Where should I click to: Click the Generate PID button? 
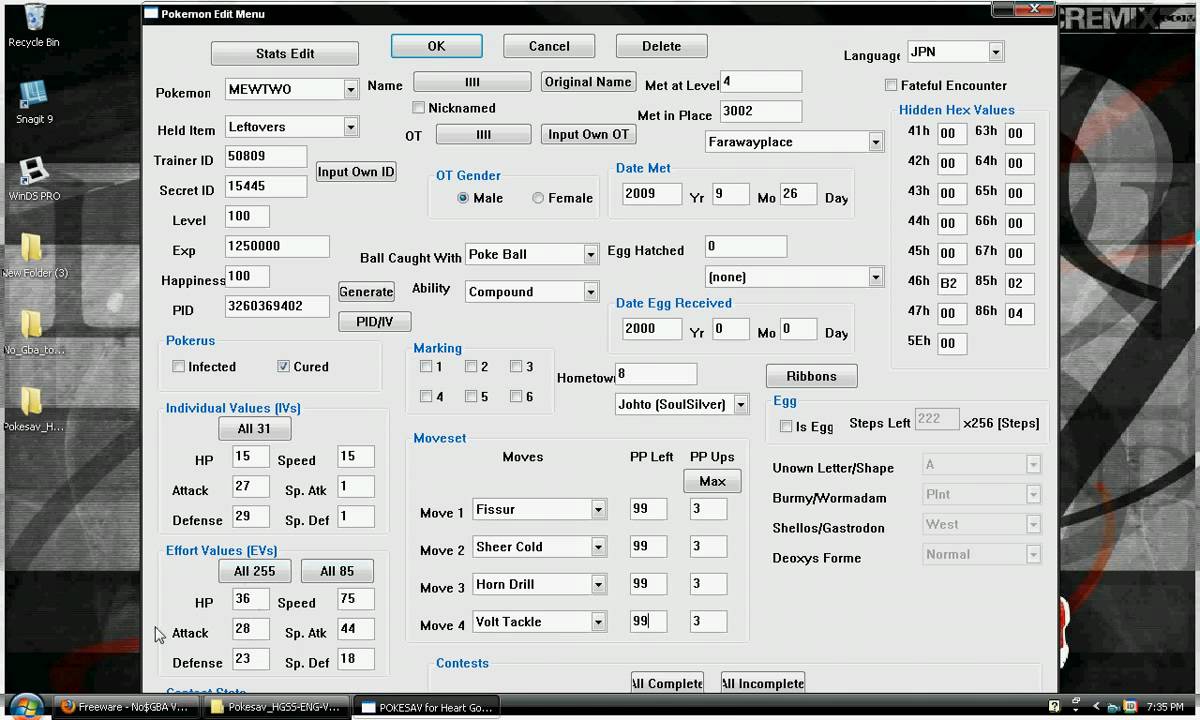pyautogui.click(x=366, y=292)
